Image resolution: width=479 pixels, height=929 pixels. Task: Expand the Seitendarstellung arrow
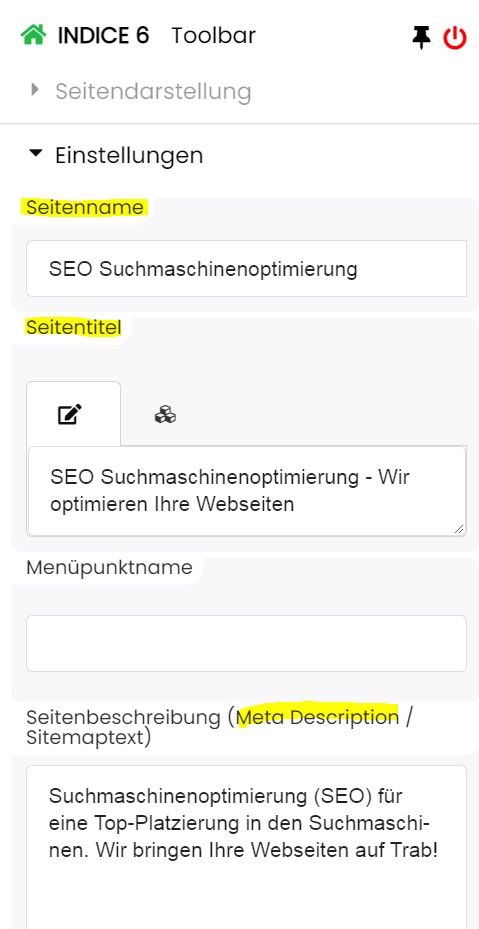click(x=35, y=89)
